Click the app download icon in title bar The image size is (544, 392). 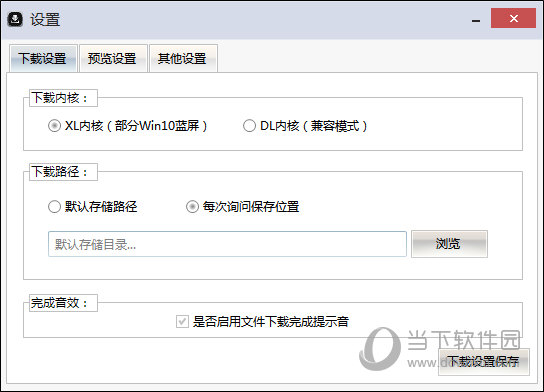[x=15, y=19]
